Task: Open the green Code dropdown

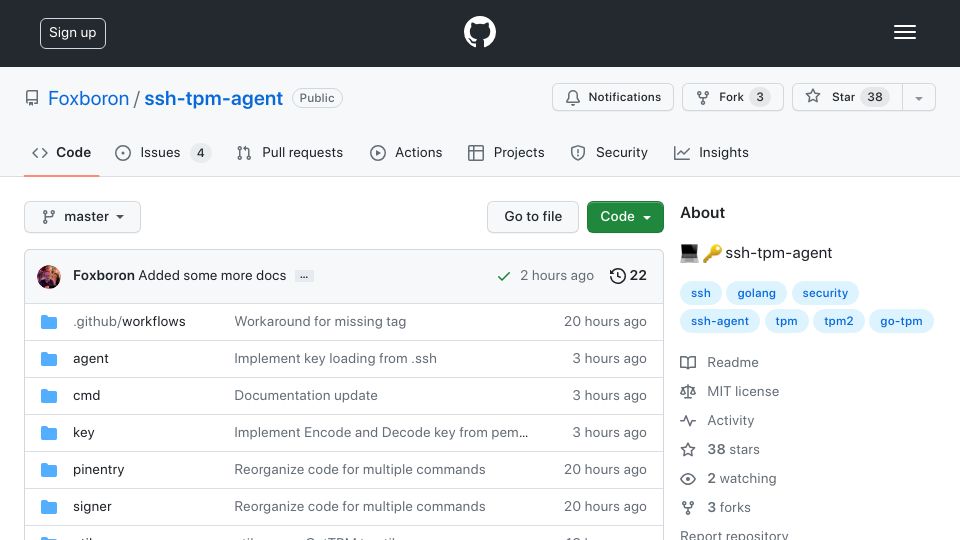Action: pyautogui.click(x=625, y=217)
